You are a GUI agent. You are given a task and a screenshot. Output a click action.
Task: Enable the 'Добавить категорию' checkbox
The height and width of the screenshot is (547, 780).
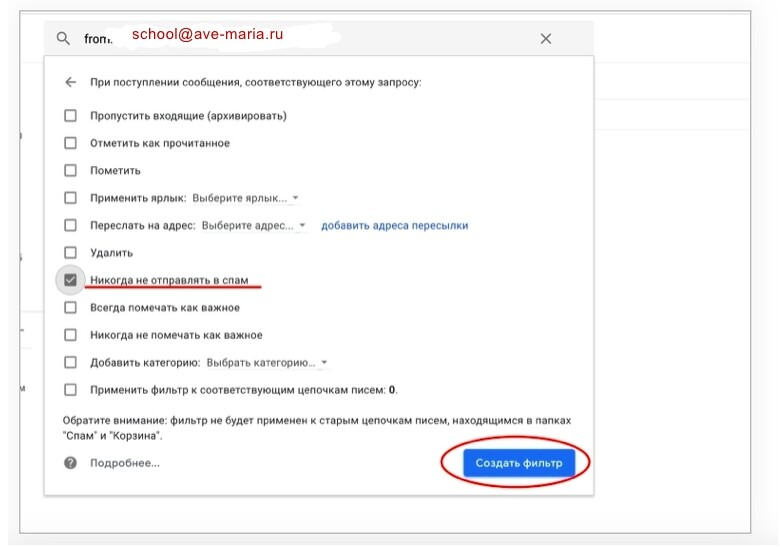(71, 363)
